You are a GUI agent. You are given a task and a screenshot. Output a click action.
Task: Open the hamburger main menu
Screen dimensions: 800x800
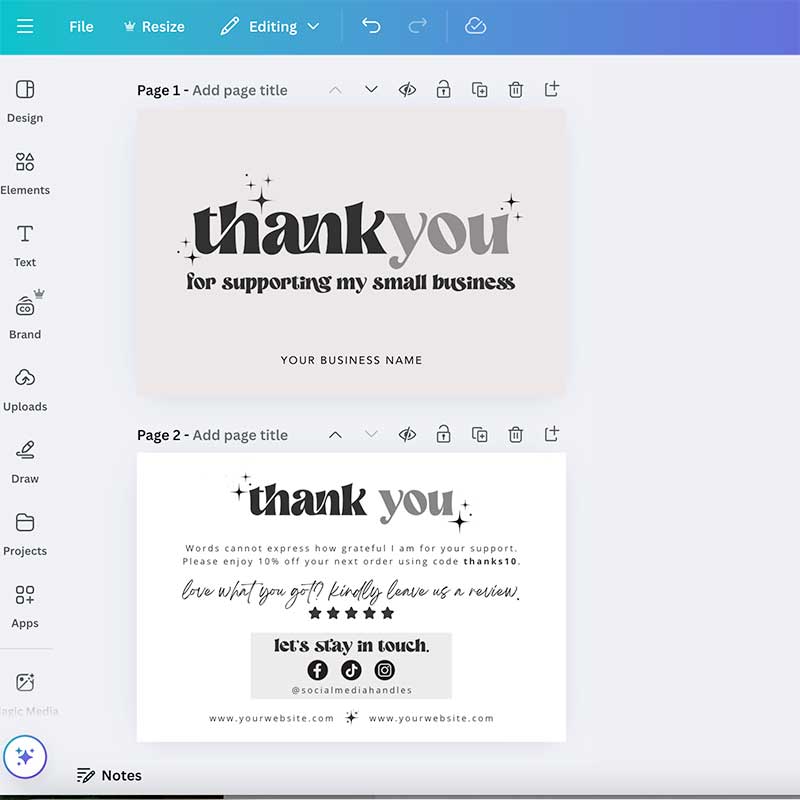click(24, 26)
